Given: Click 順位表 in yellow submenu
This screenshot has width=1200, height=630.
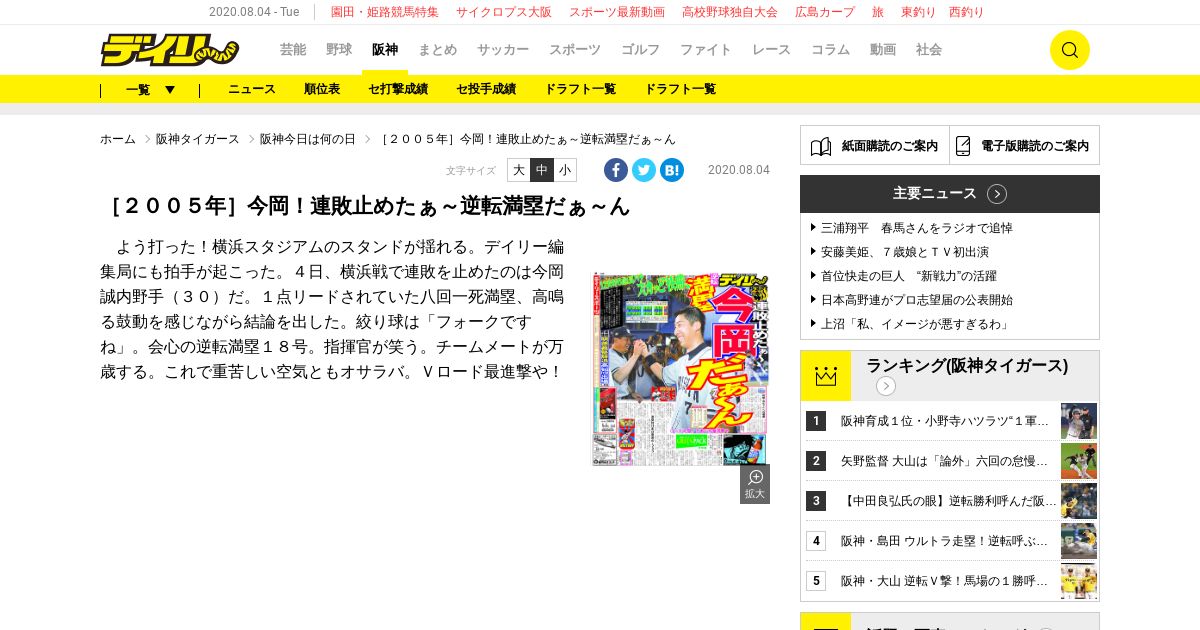Looking at the screenshot, I should pyautogui.click(x=322, y=89).
